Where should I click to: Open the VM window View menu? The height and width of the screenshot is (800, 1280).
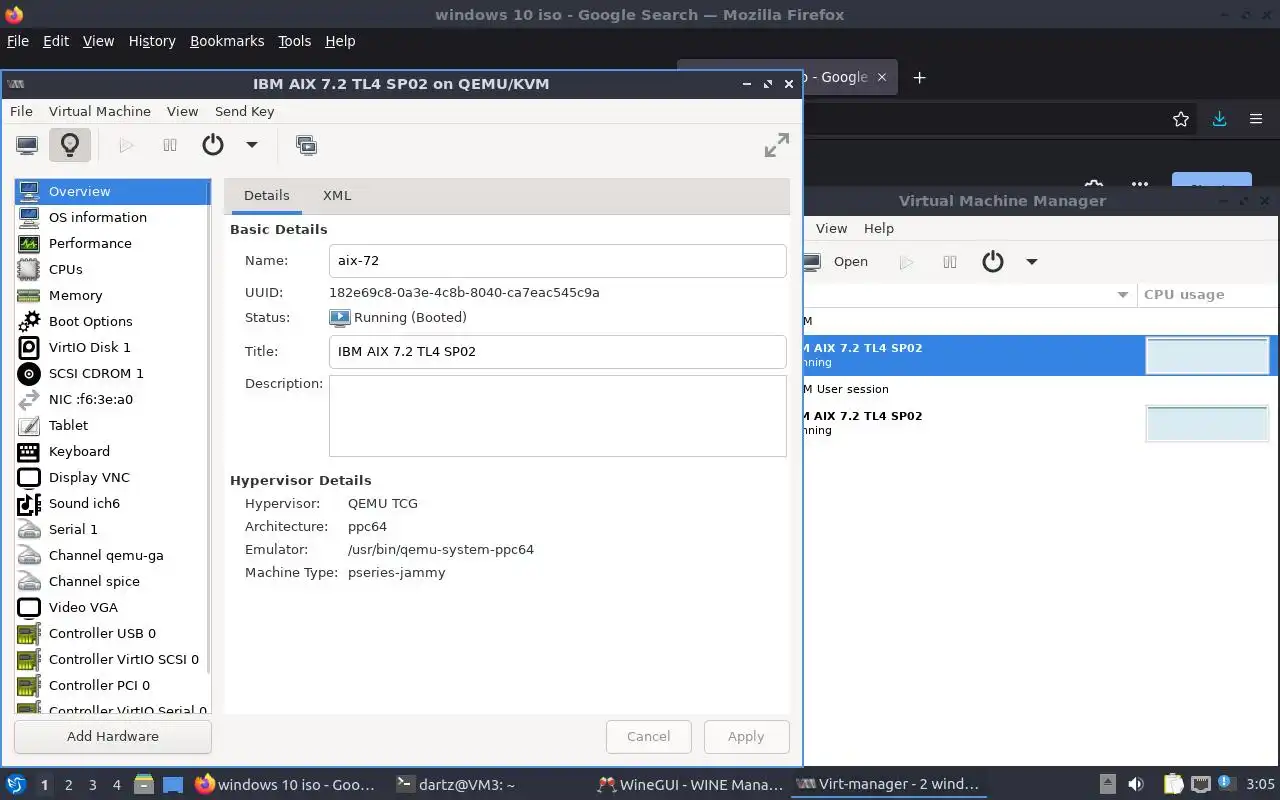pos(182,111)
